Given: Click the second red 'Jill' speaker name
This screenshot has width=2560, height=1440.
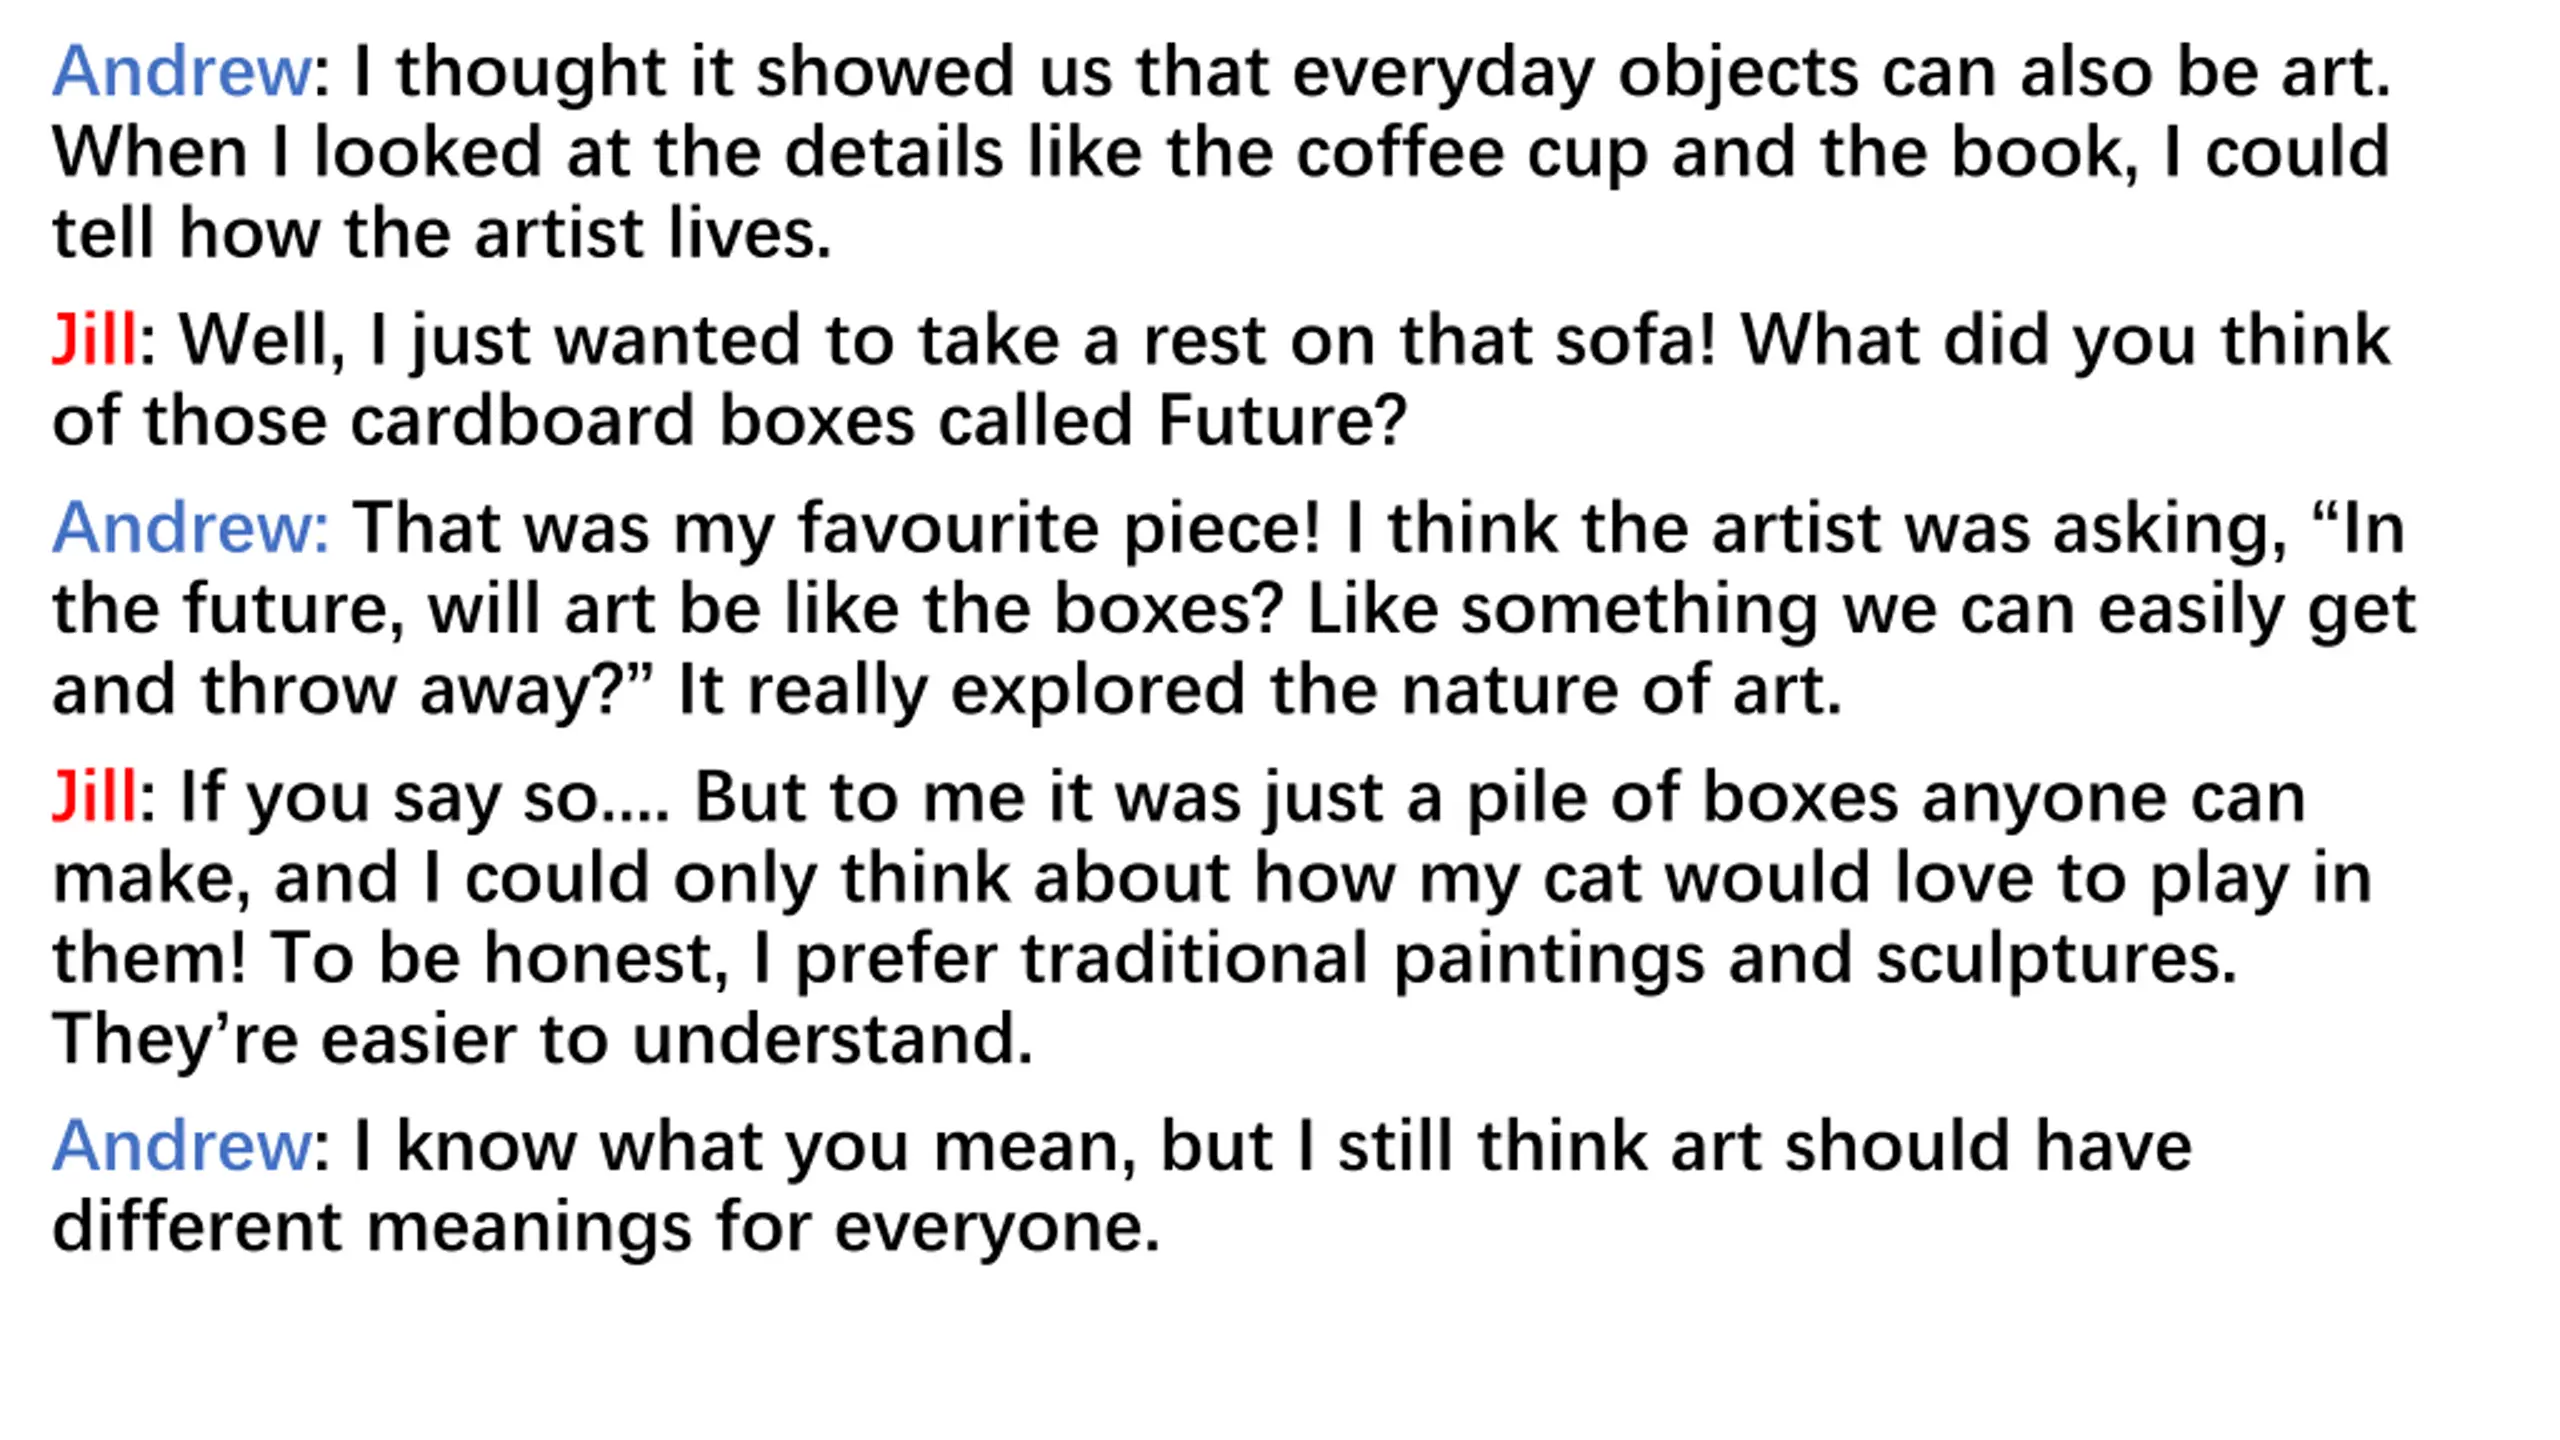Looking at the screenshot, I should click(94, 798).
